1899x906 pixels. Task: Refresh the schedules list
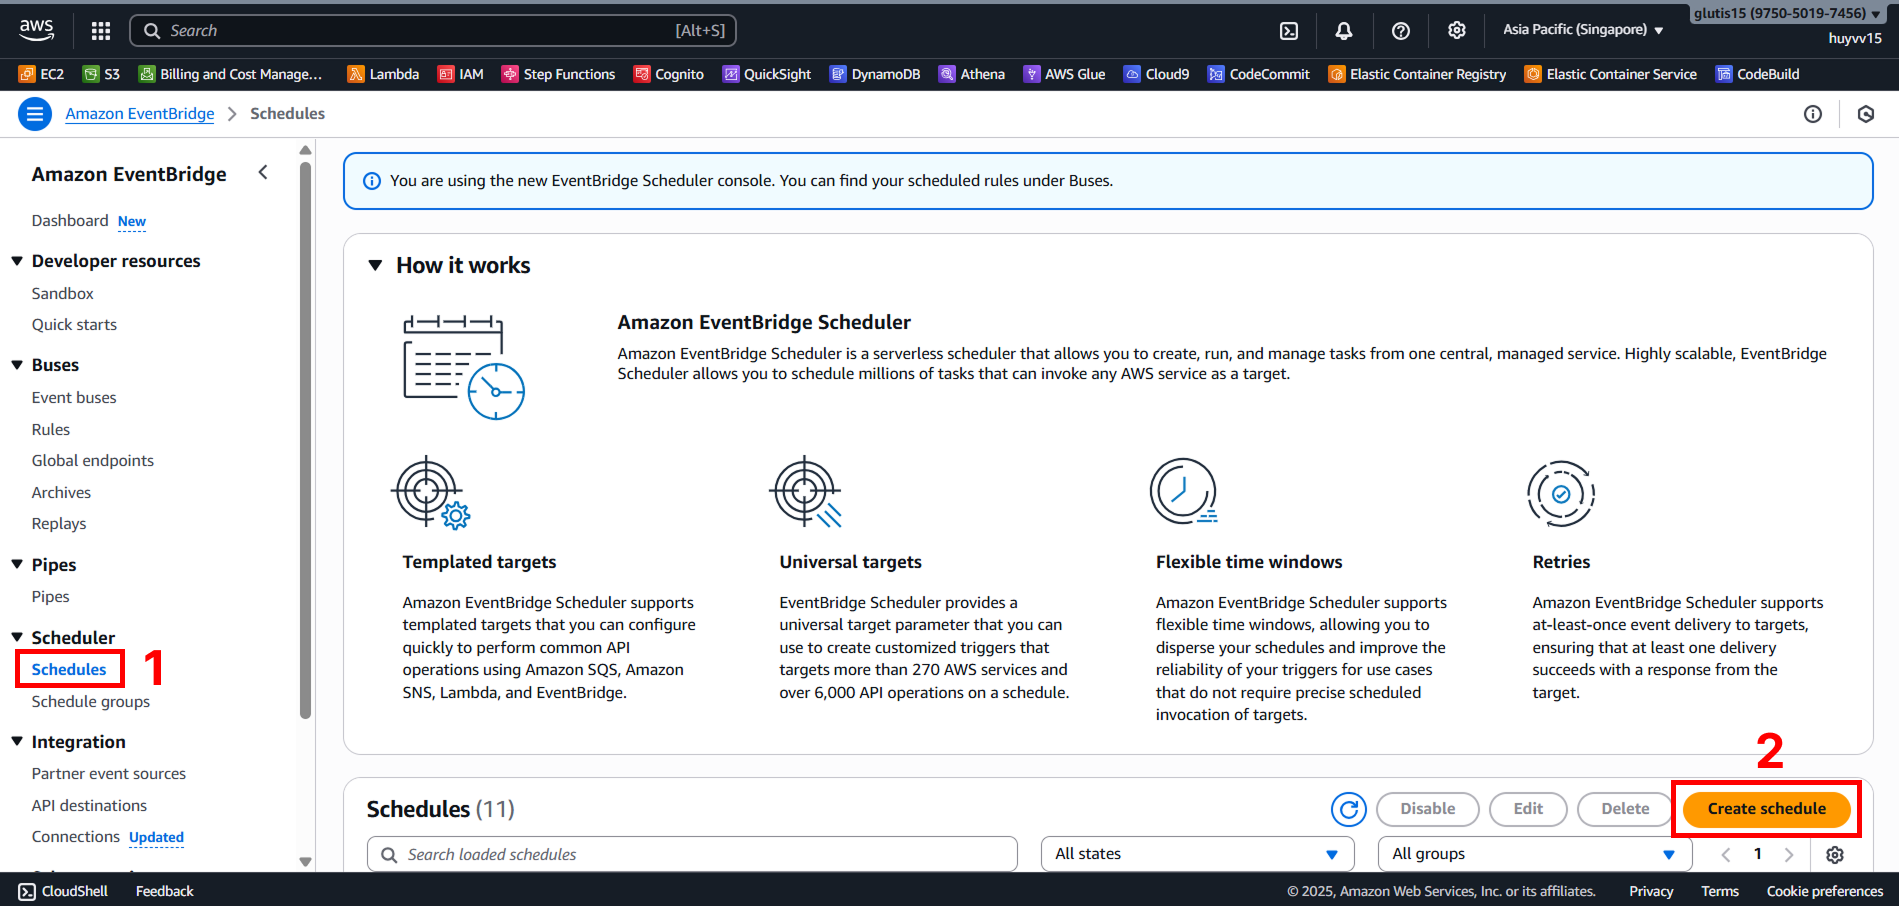pyautogui.click(x=1348, y=809)
